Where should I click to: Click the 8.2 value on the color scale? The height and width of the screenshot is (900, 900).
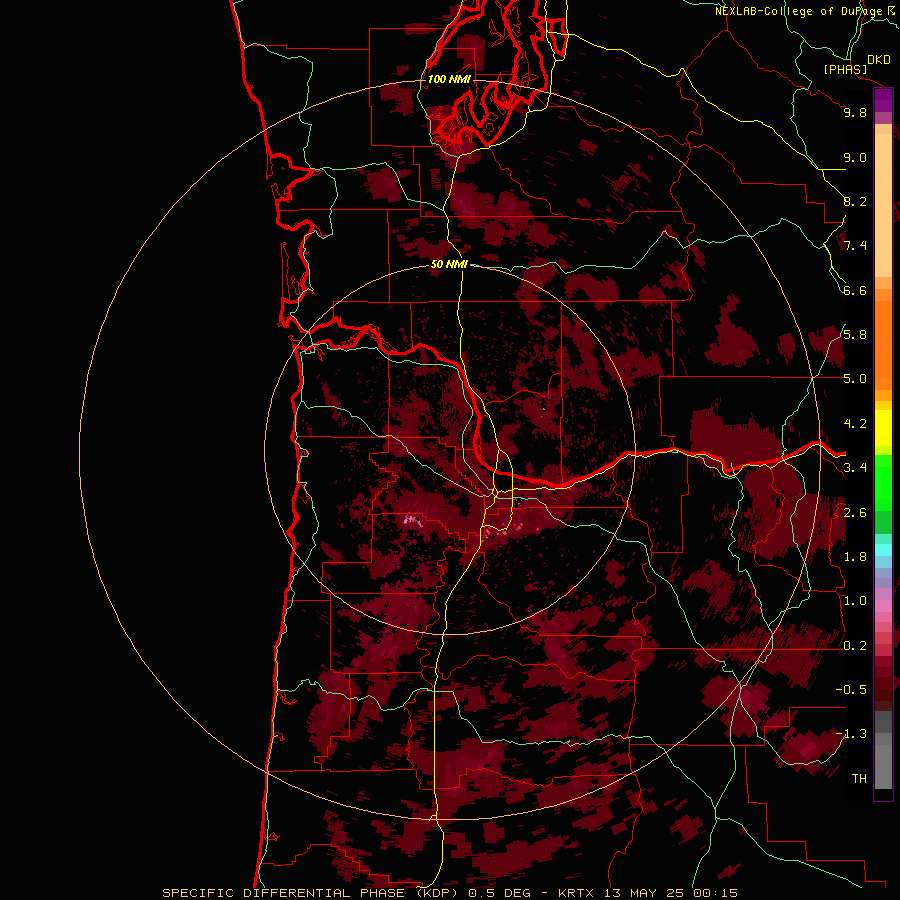click(x=855, y=201)
